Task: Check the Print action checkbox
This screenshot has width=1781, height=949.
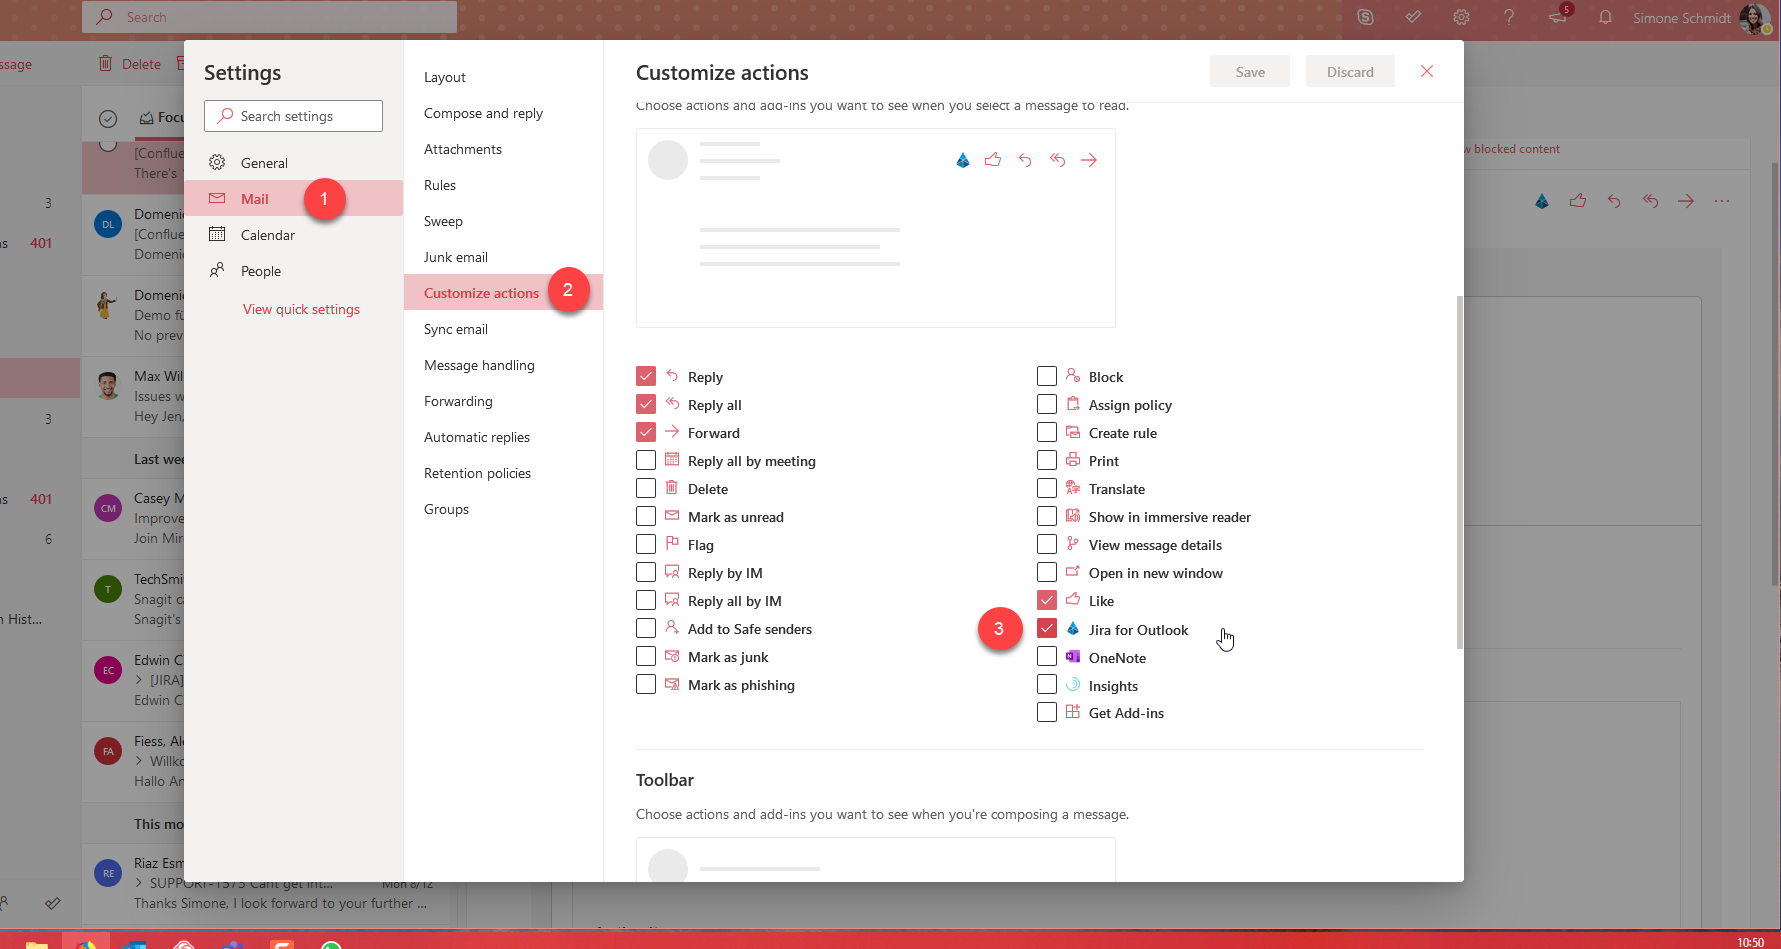Action: pyautogui.click(x=1047, y=460)
